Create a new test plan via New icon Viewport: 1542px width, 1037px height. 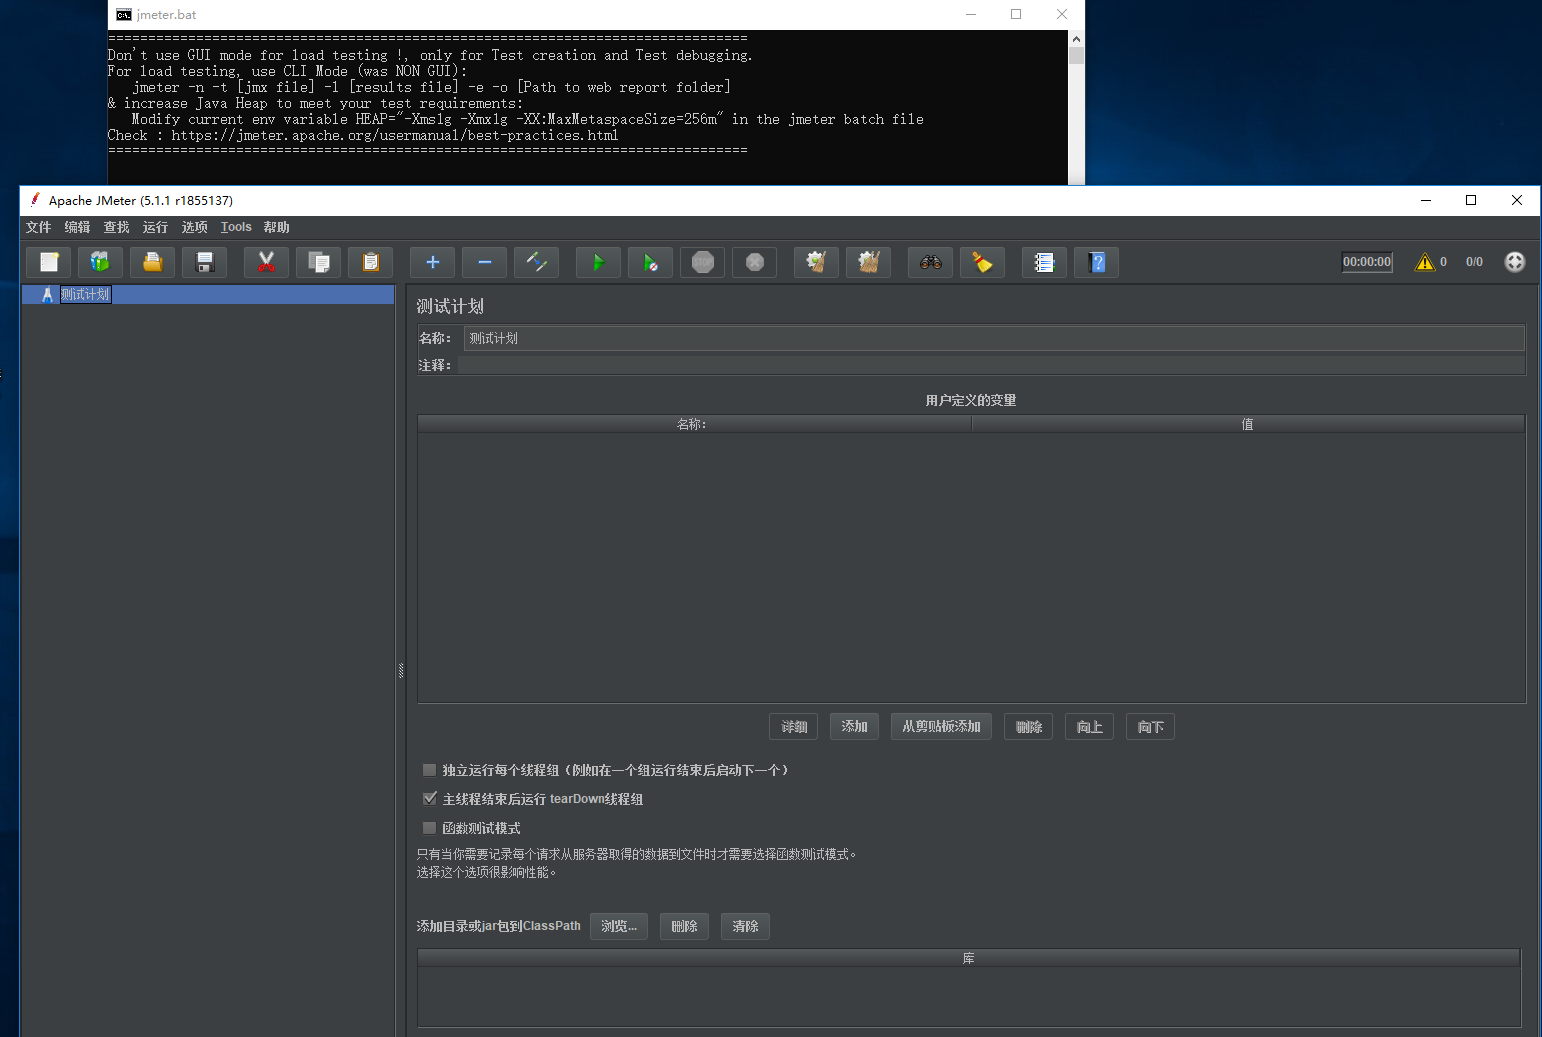click(48, 262)
